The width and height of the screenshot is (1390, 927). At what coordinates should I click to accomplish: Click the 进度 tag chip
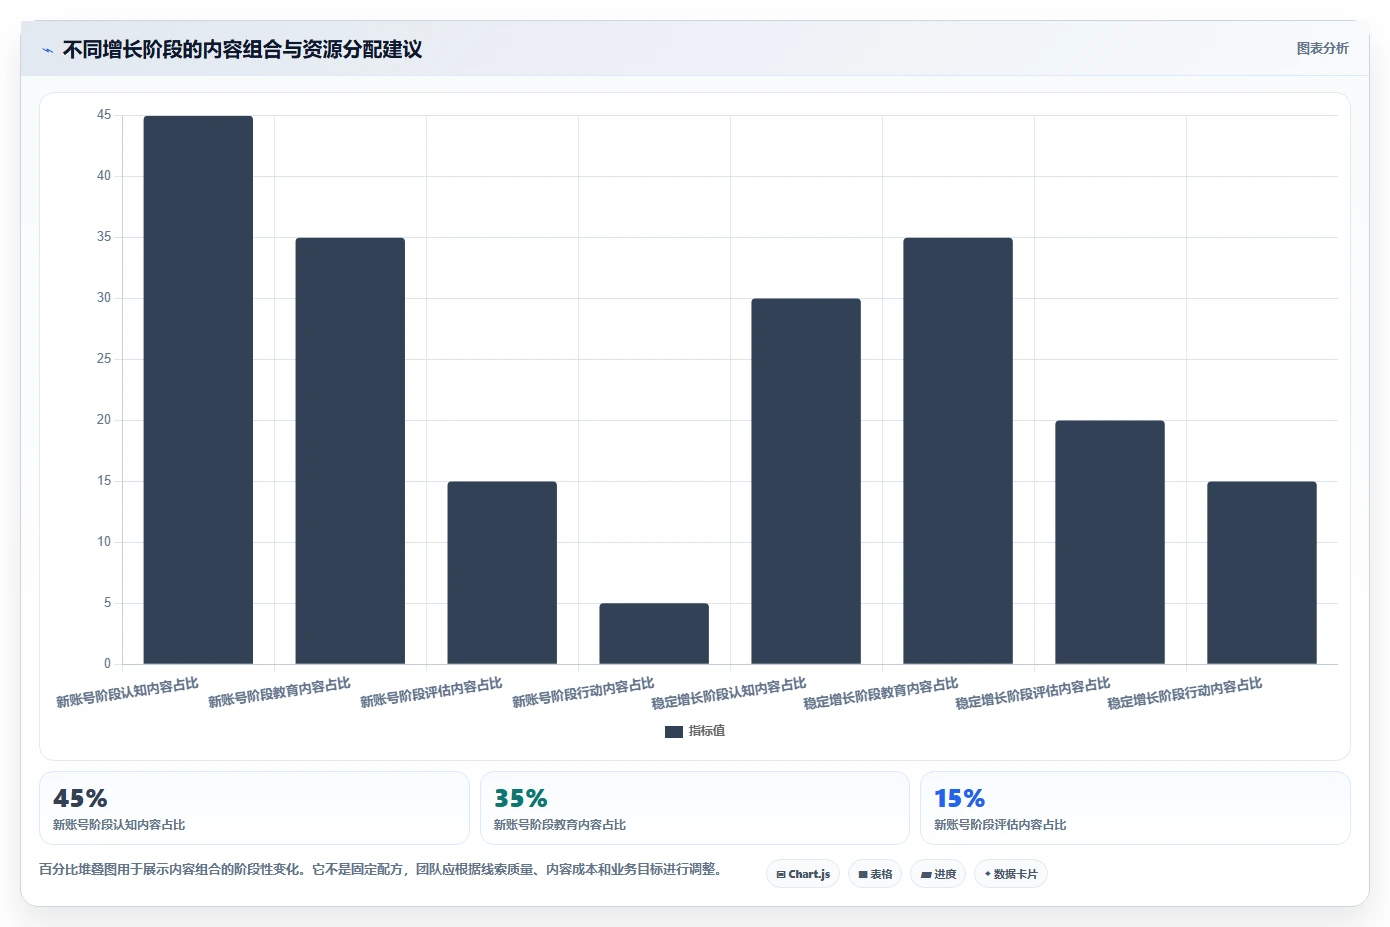tap(938, 874)
